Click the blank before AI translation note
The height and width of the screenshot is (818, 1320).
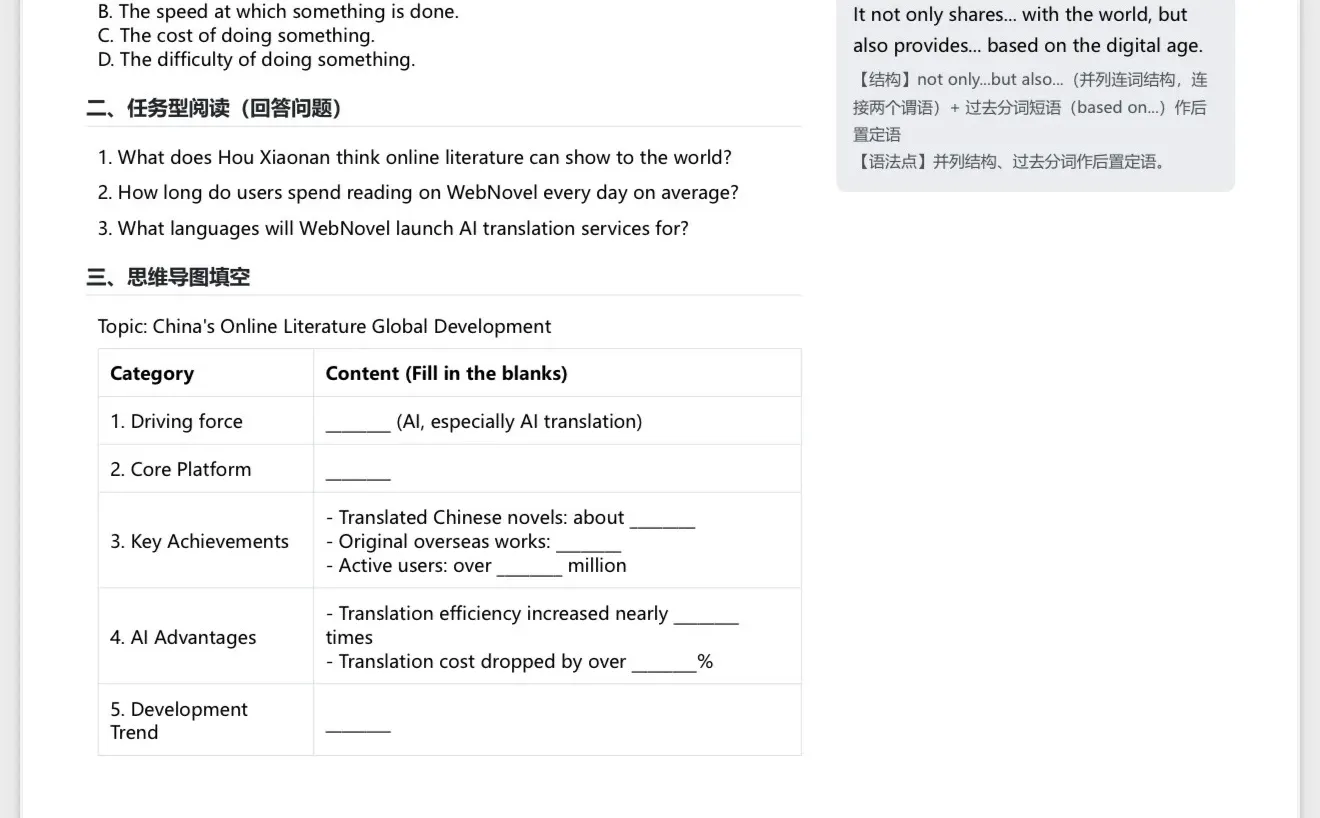click(358, 422)
